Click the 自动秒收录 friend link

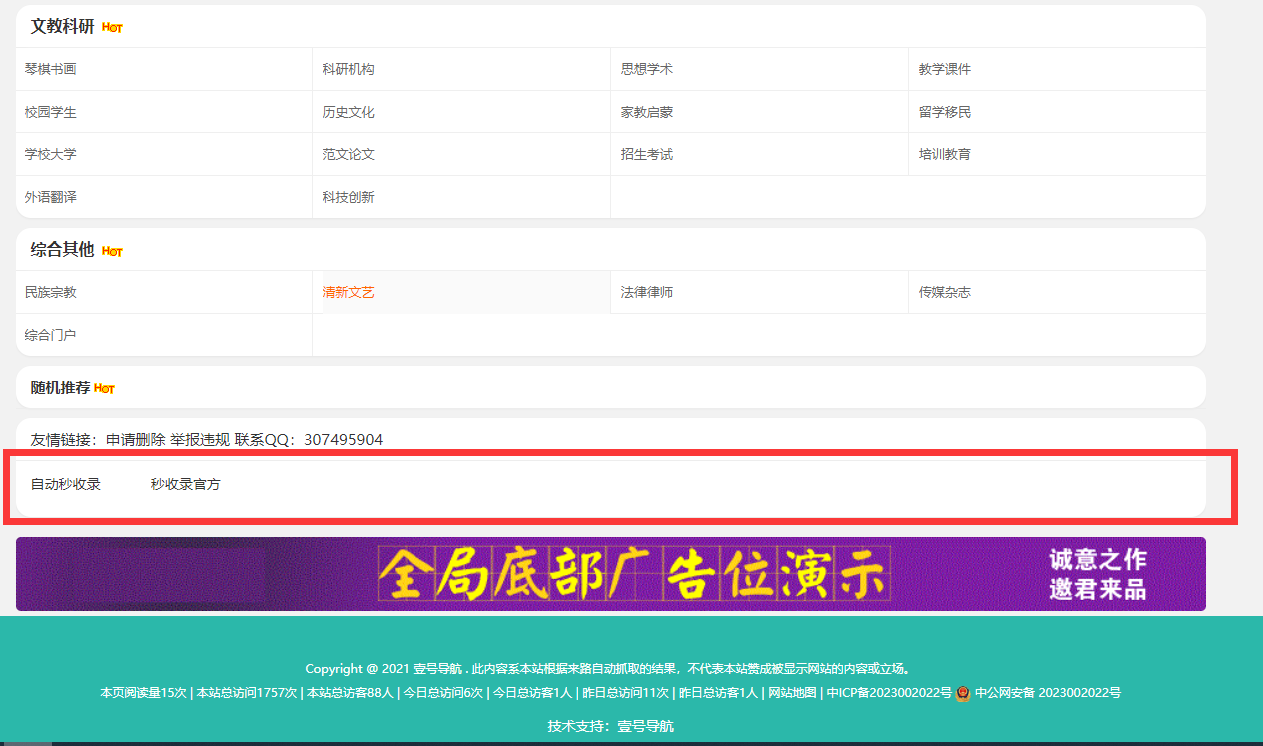[x=66, y=485]
